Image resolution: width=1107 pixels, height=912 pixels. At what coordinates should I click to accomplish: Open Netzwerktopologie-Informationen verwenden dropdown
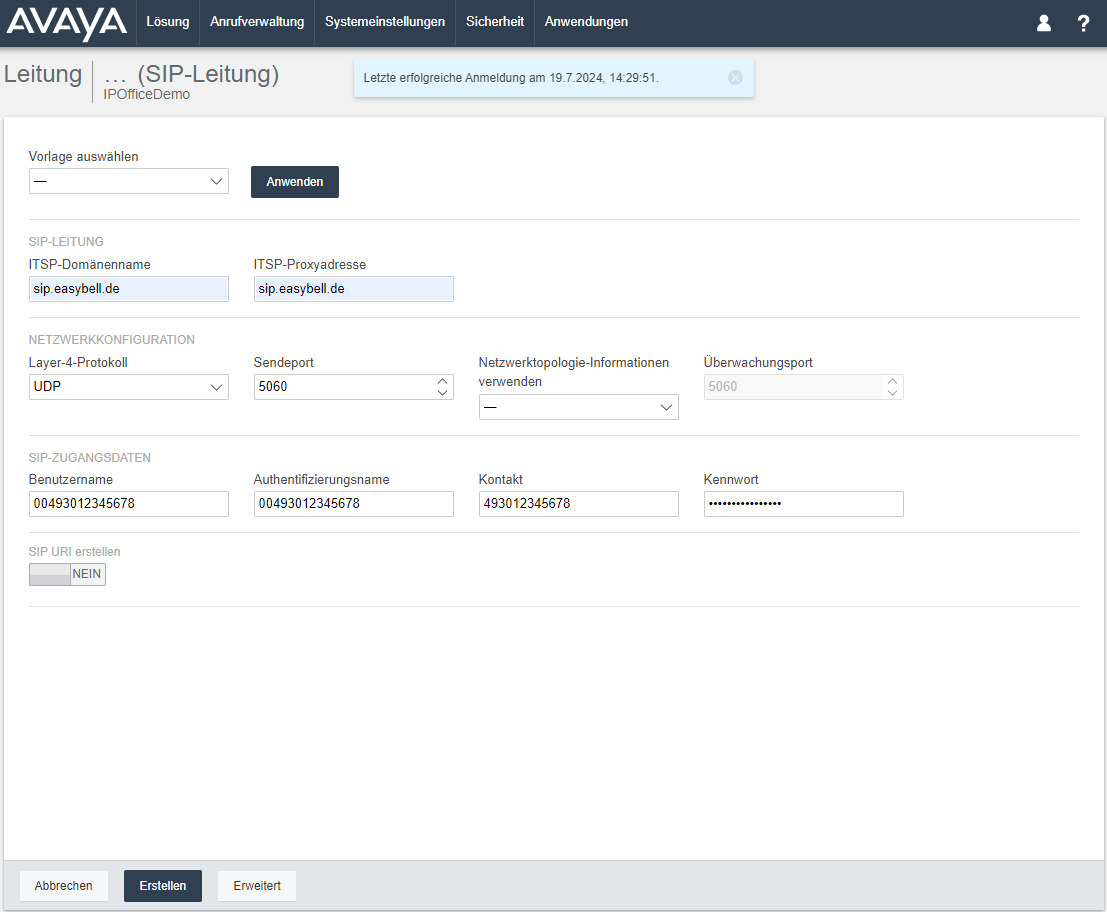[578, 407]
